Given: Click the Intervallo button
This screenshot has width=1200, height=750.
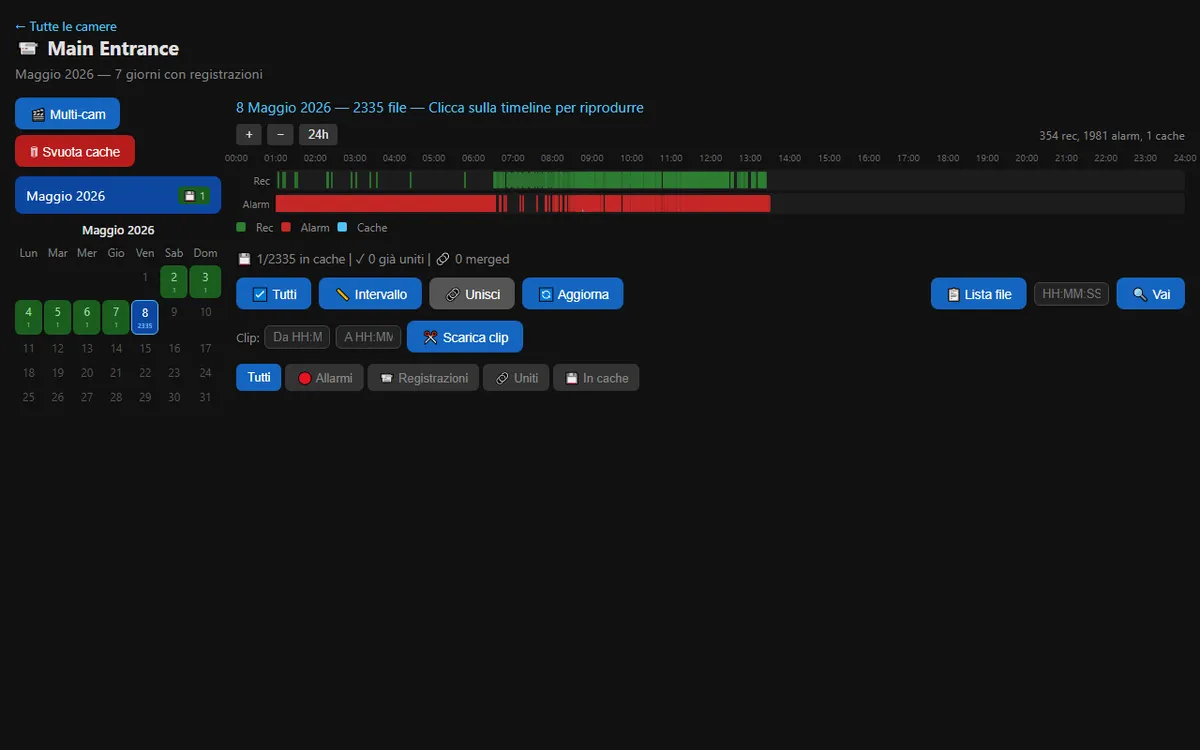Looking at the screenshot, I should [x=370, y=294].
